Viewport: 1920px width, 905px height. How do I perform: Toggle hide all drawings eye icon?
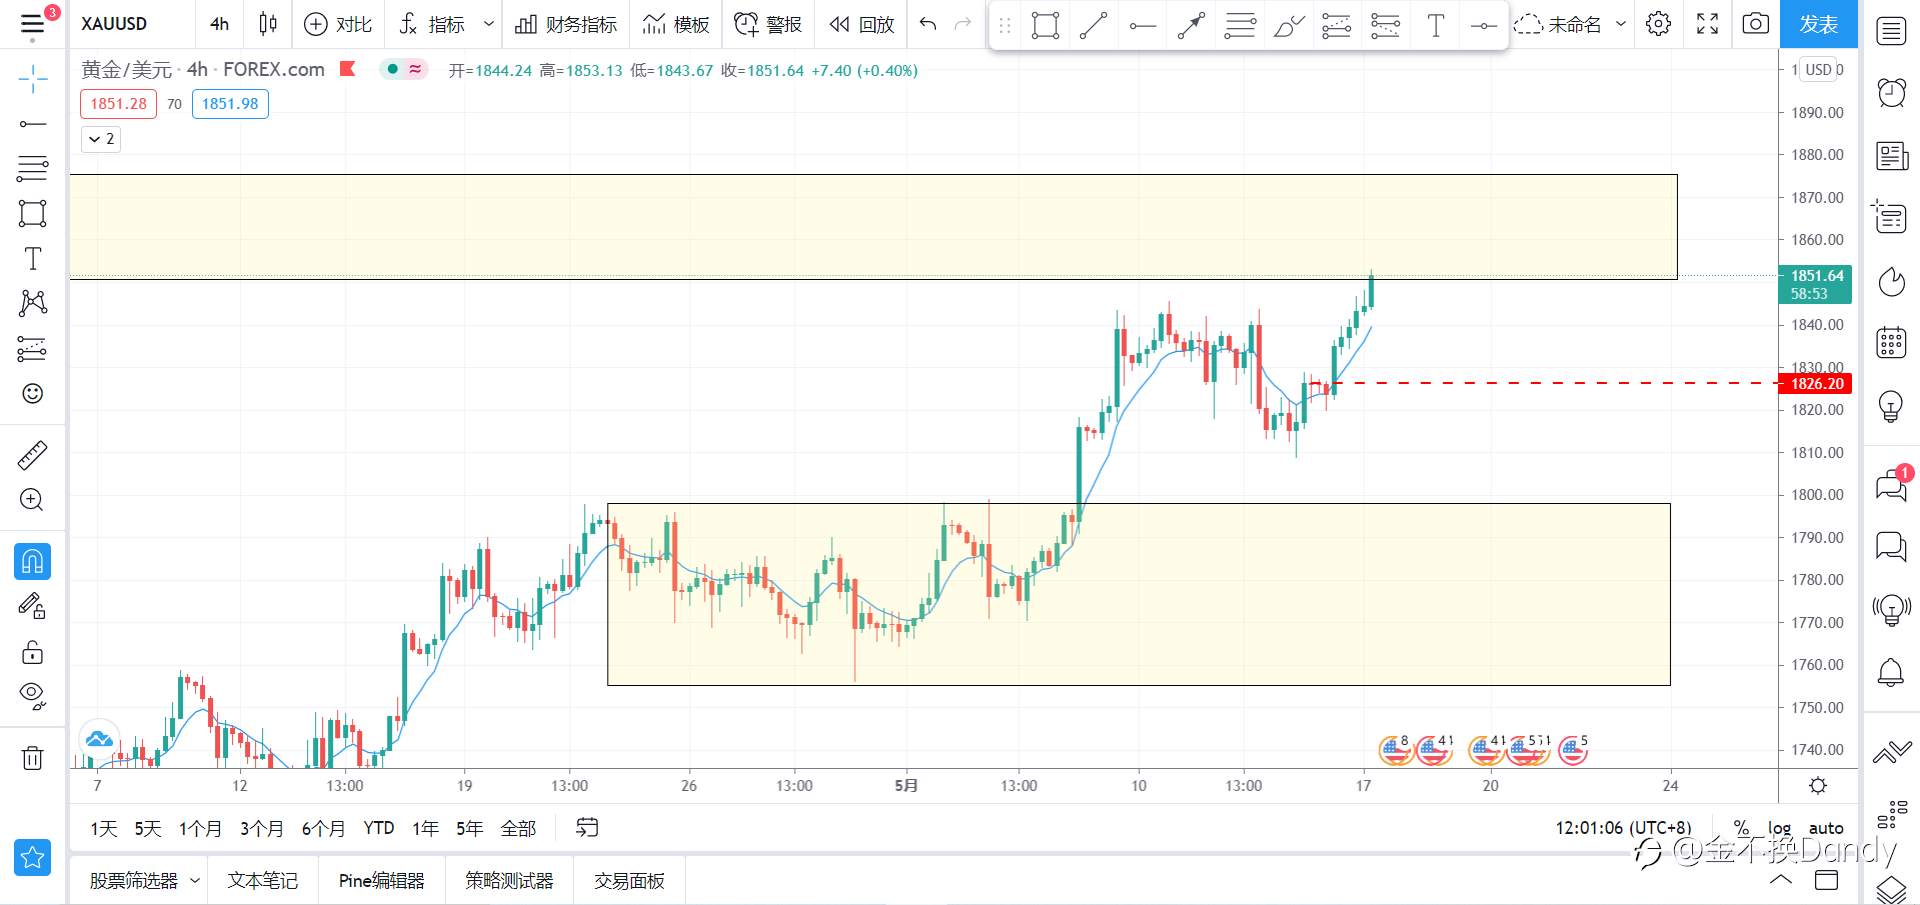[x=32, y=695]
